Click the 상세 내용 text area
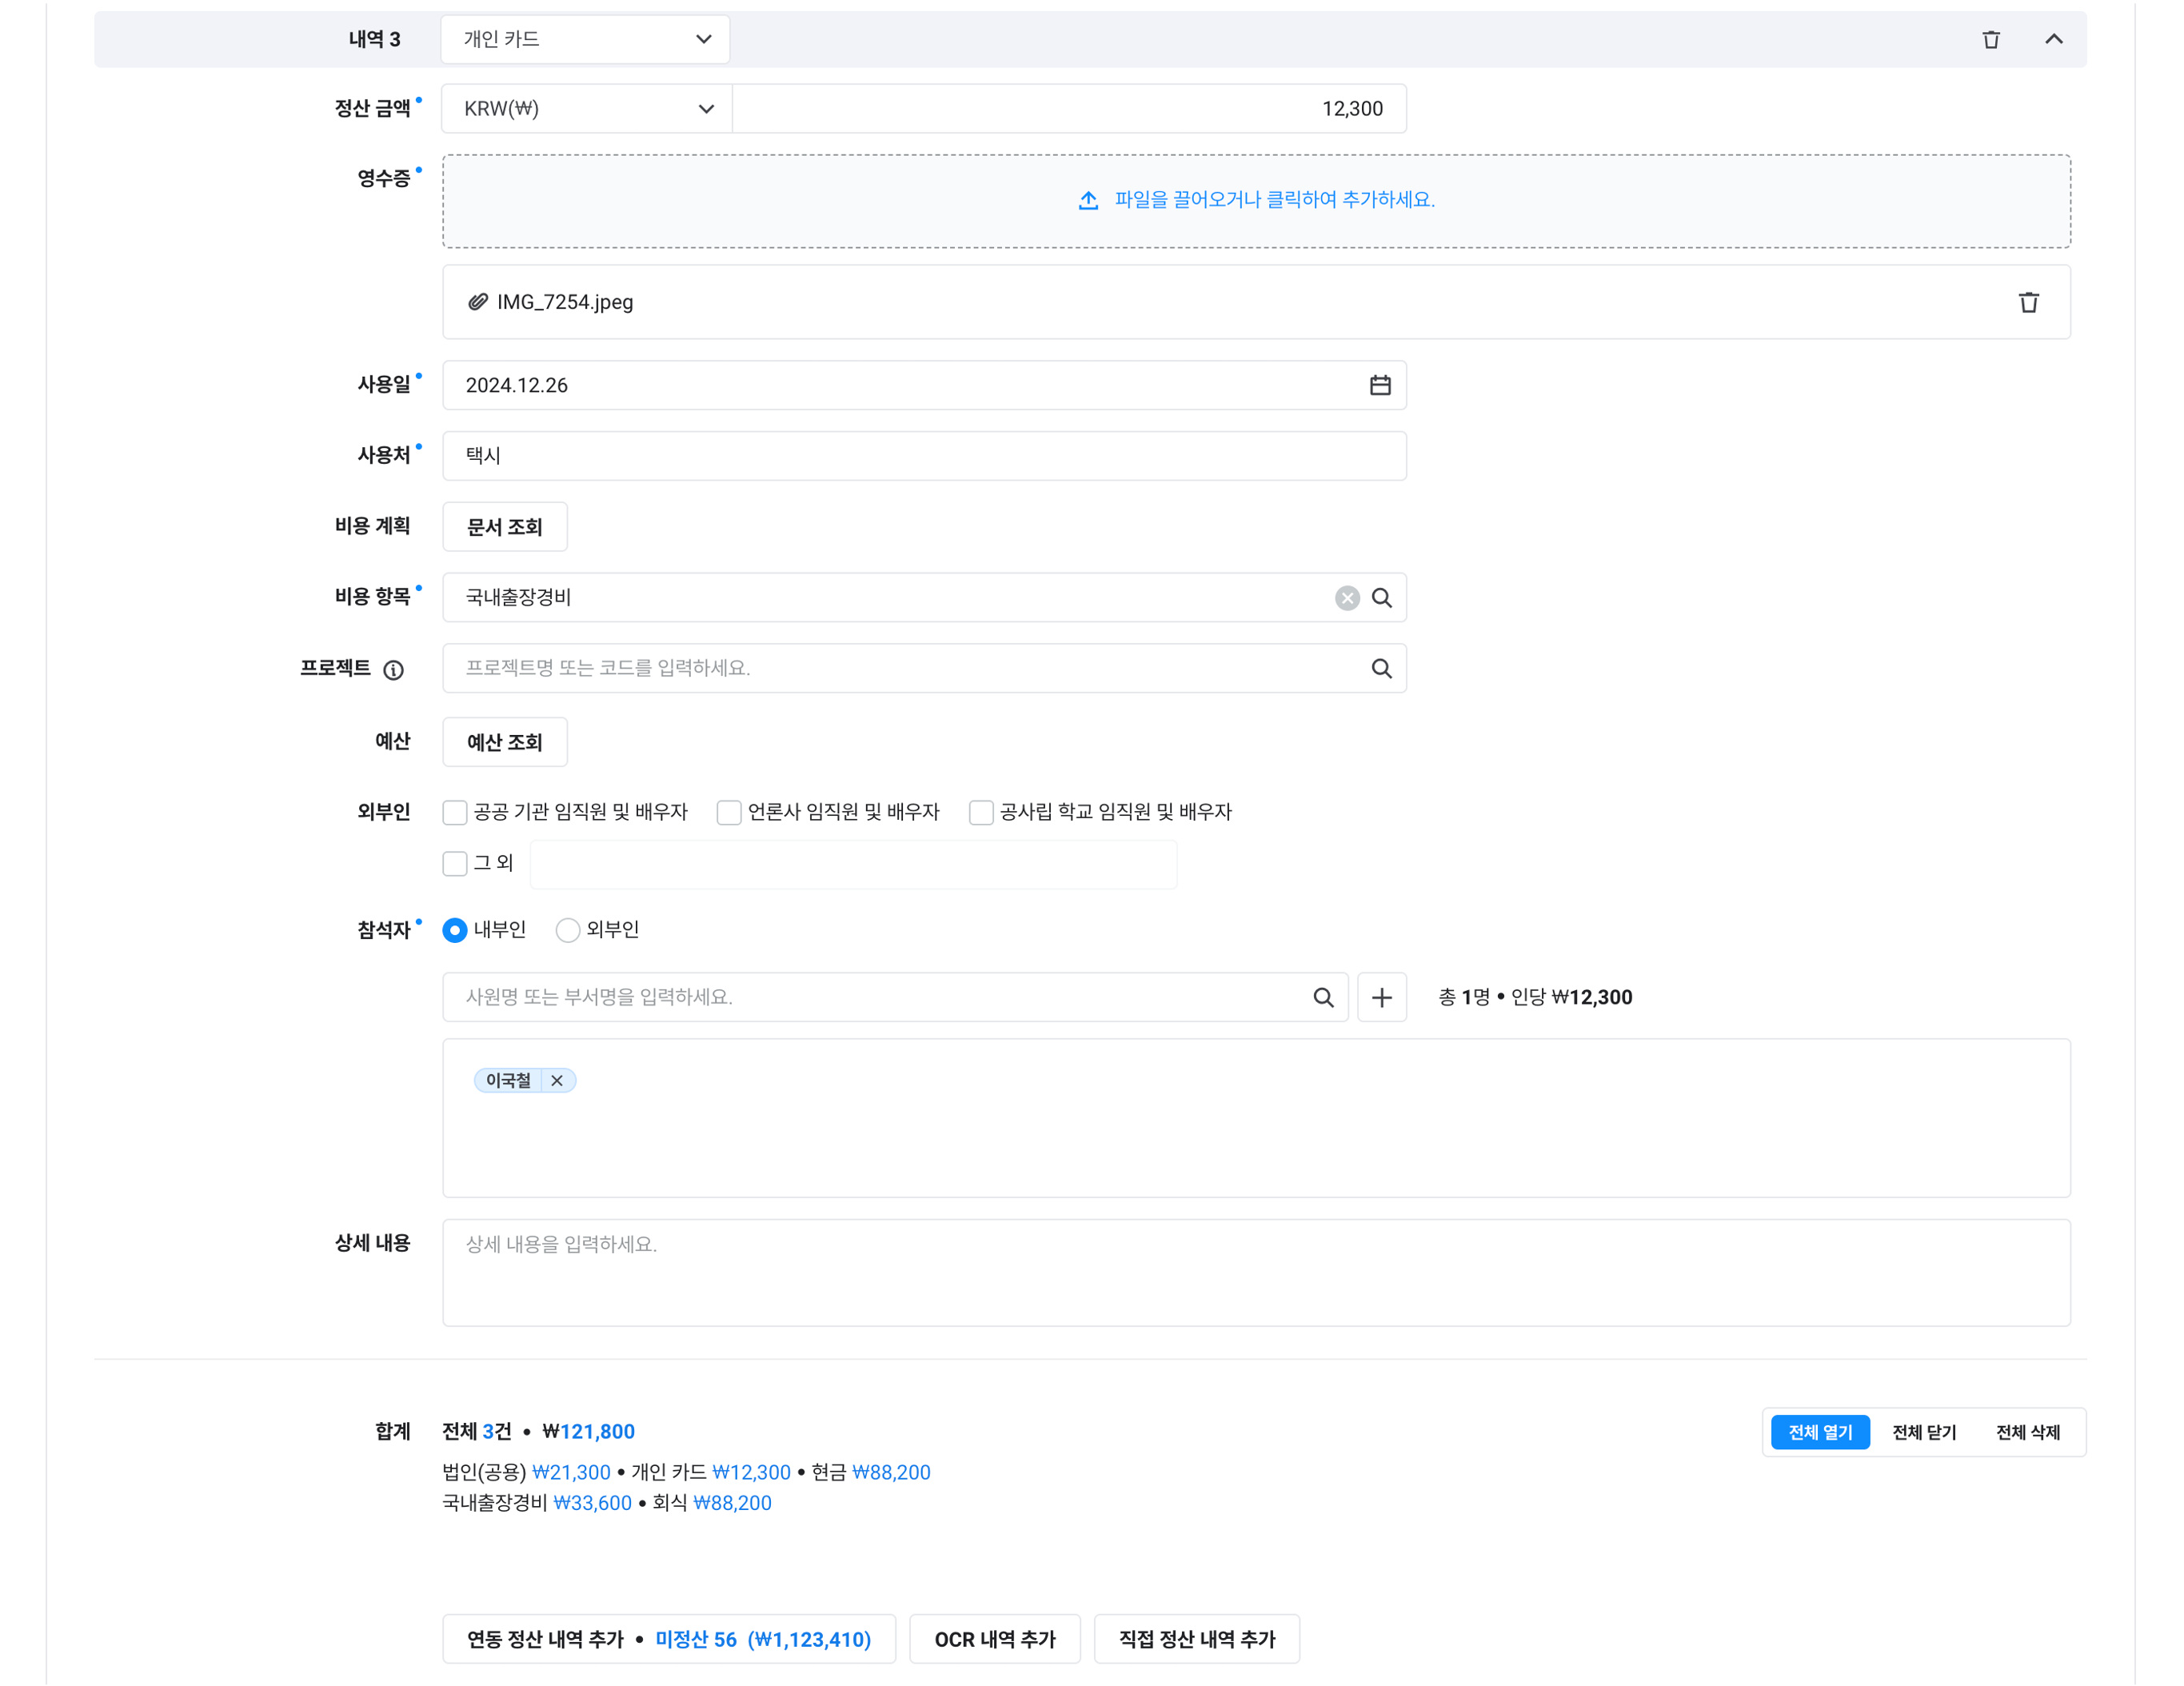The width and height of the screenshot is (2184, 1686). pos(1255,1272)
